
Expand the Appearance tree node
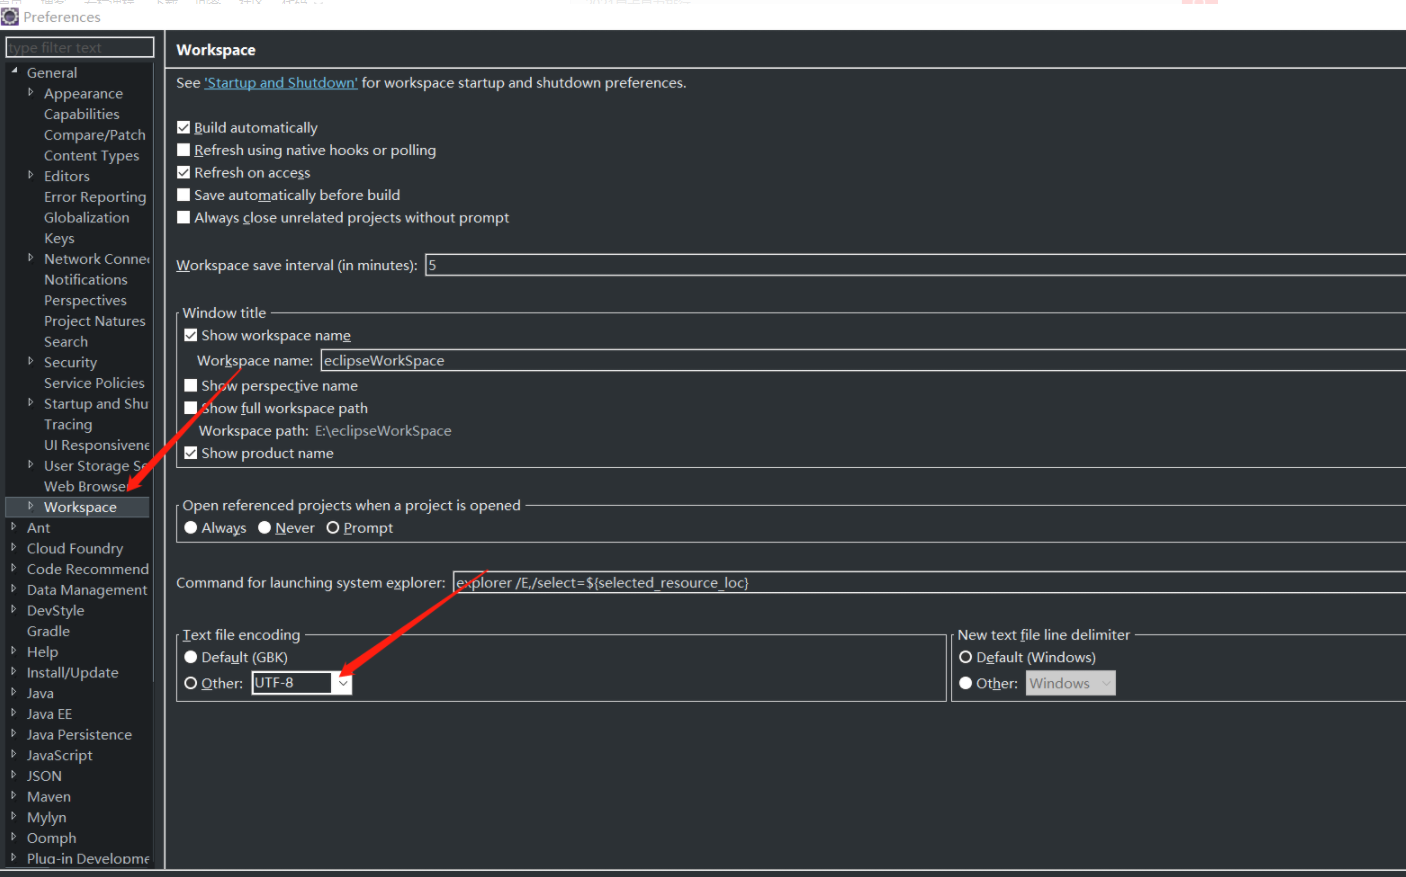(31, 93)
